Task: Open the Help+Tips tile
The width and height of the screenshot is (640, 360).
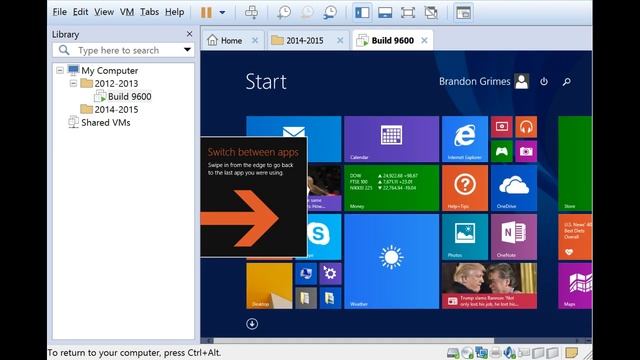Action: pyautogui.click(x=465, y=188)
